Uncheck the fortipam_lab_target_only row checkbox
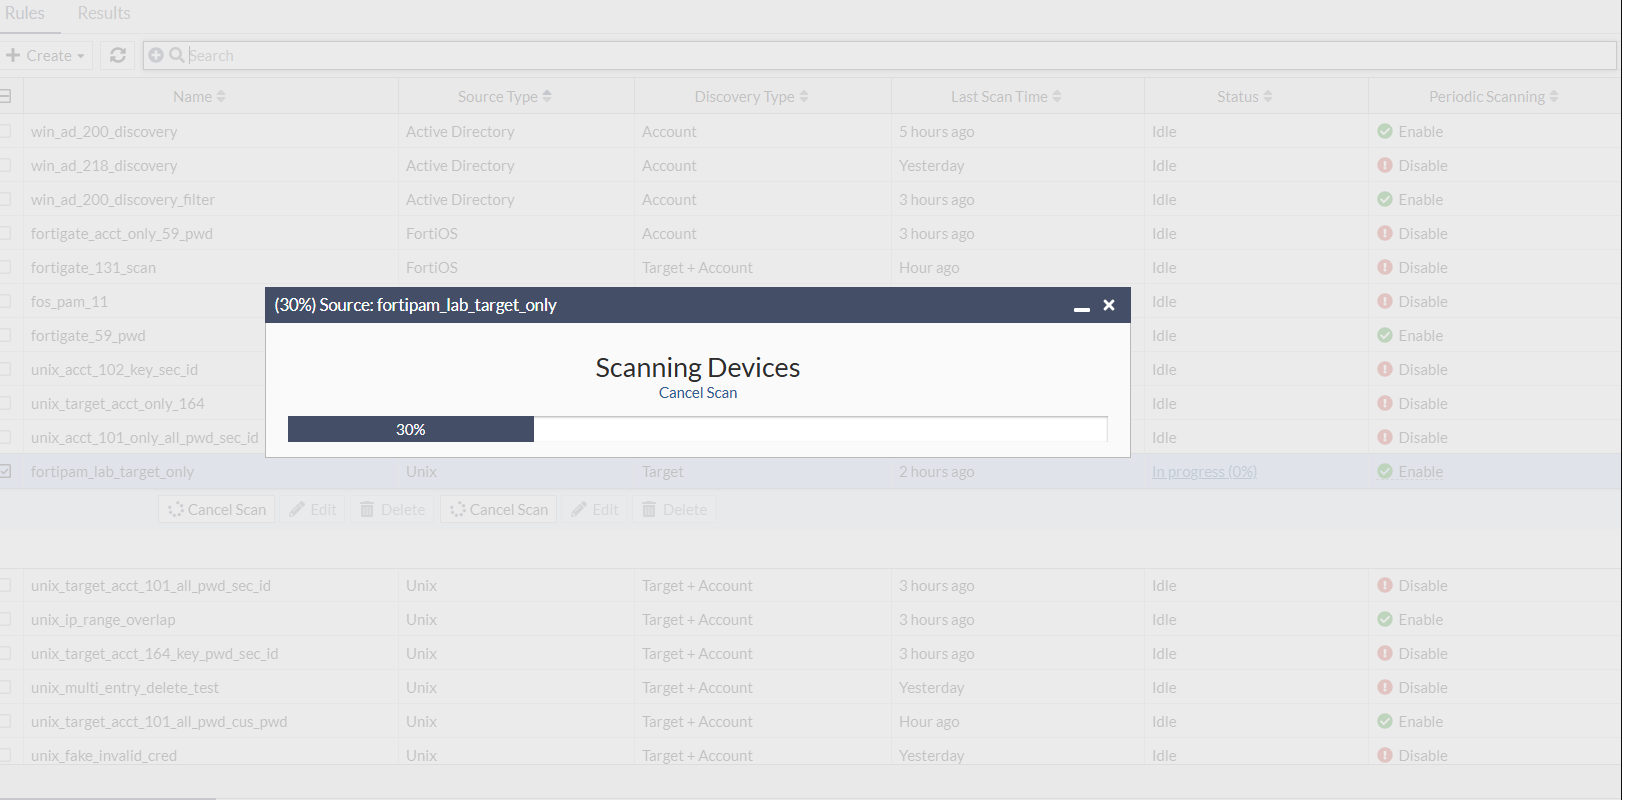 click(x=5, y=471)
